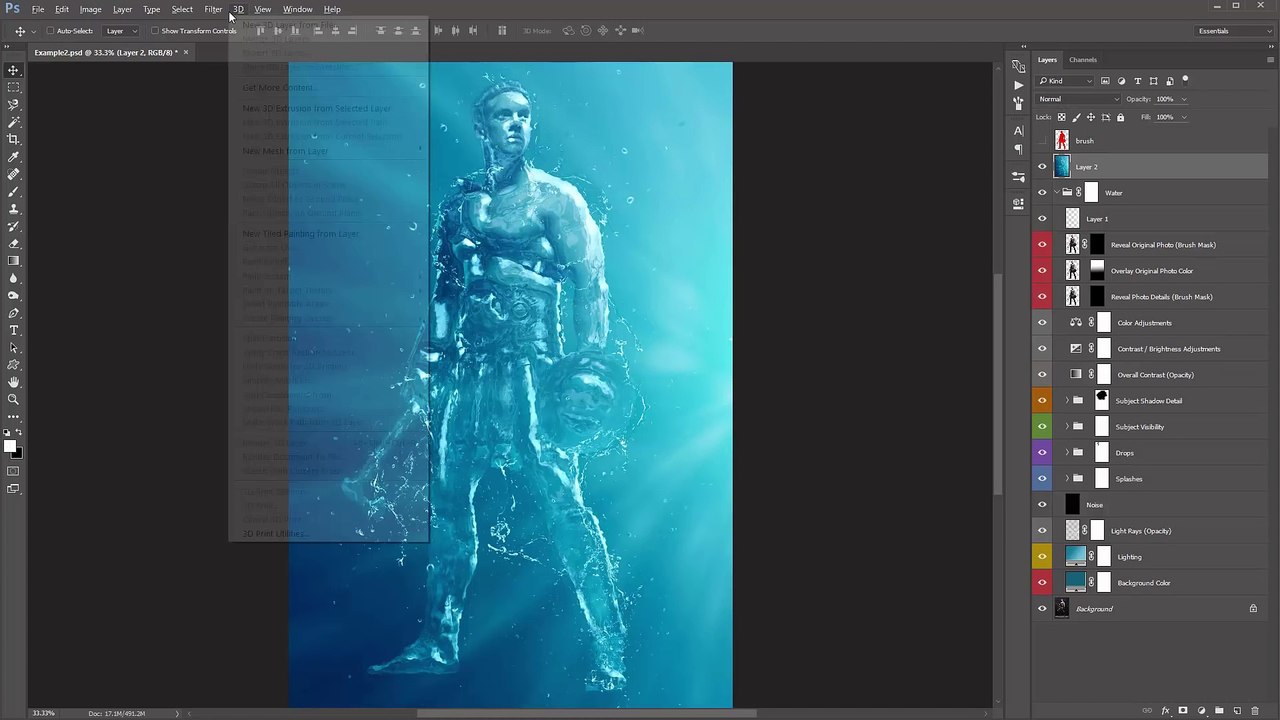Viewport: 1280px width, 720px height.
Task: Hide Layer 2 visibility
Action: click(x=1042, y=167)
